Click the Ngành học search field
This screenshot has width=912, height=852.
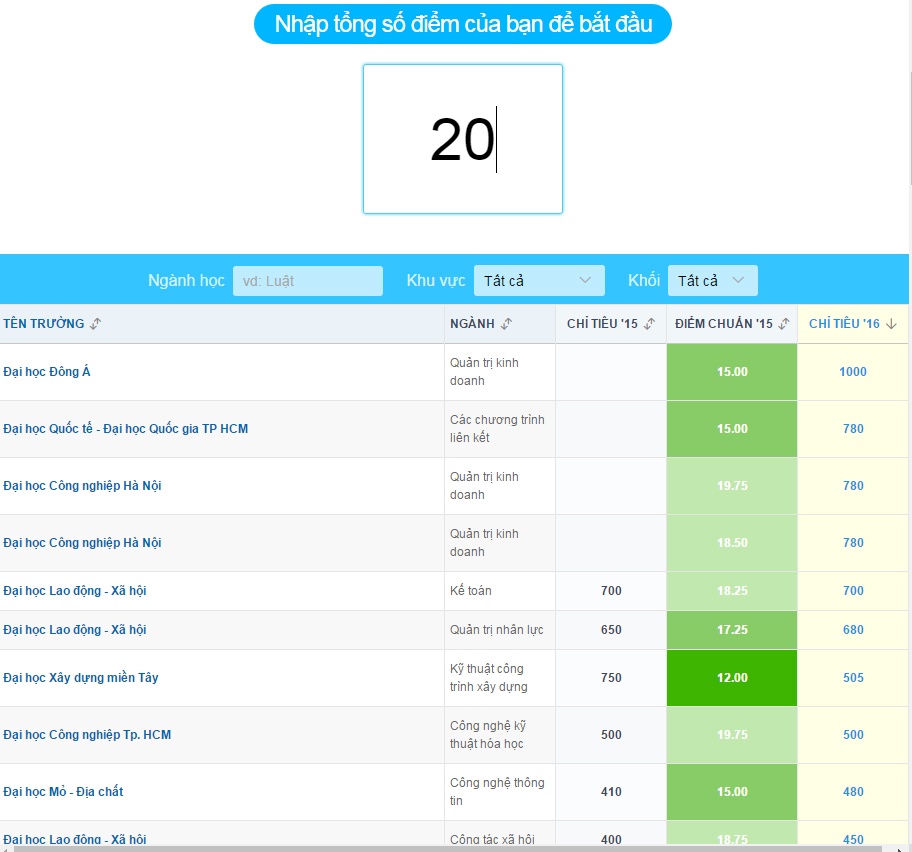(307, 281)
